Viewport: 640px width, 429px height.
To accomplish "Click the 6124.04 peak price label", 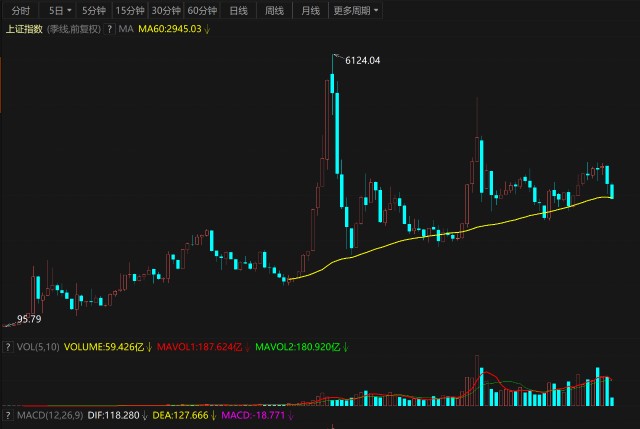I will click(362, 60).
